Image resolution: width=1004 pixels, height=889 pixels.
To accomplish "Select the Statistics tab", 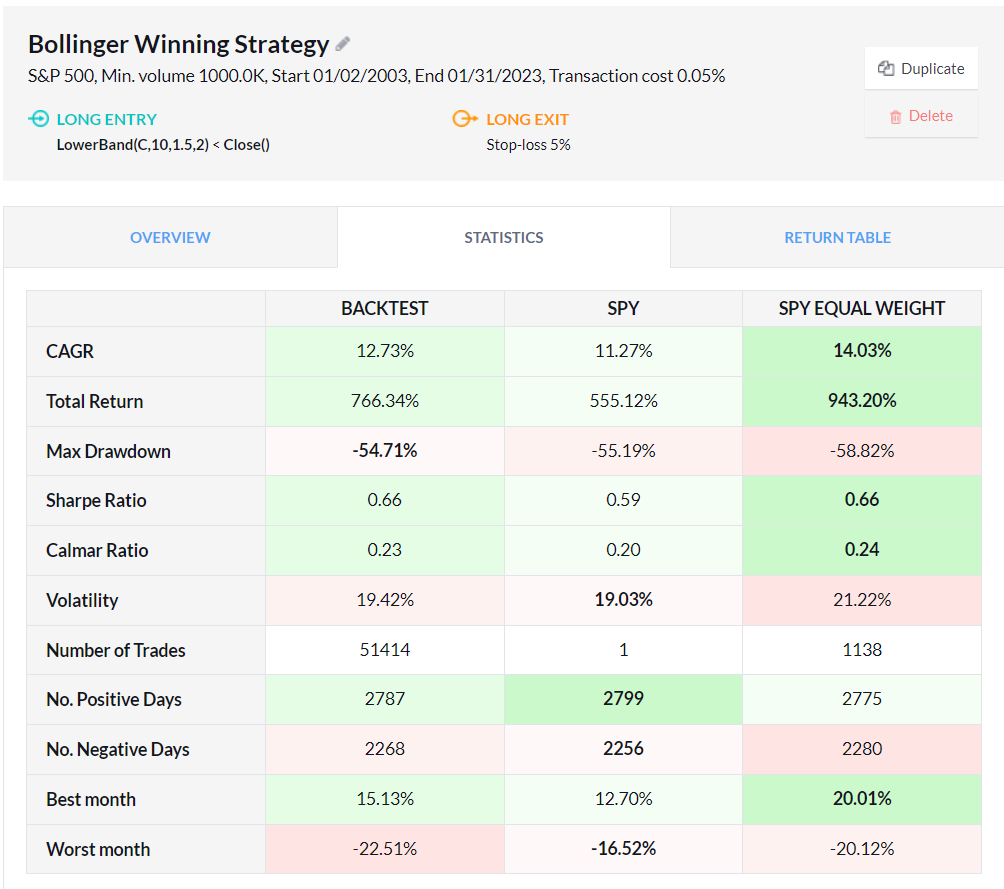I will tap(504, 237).
